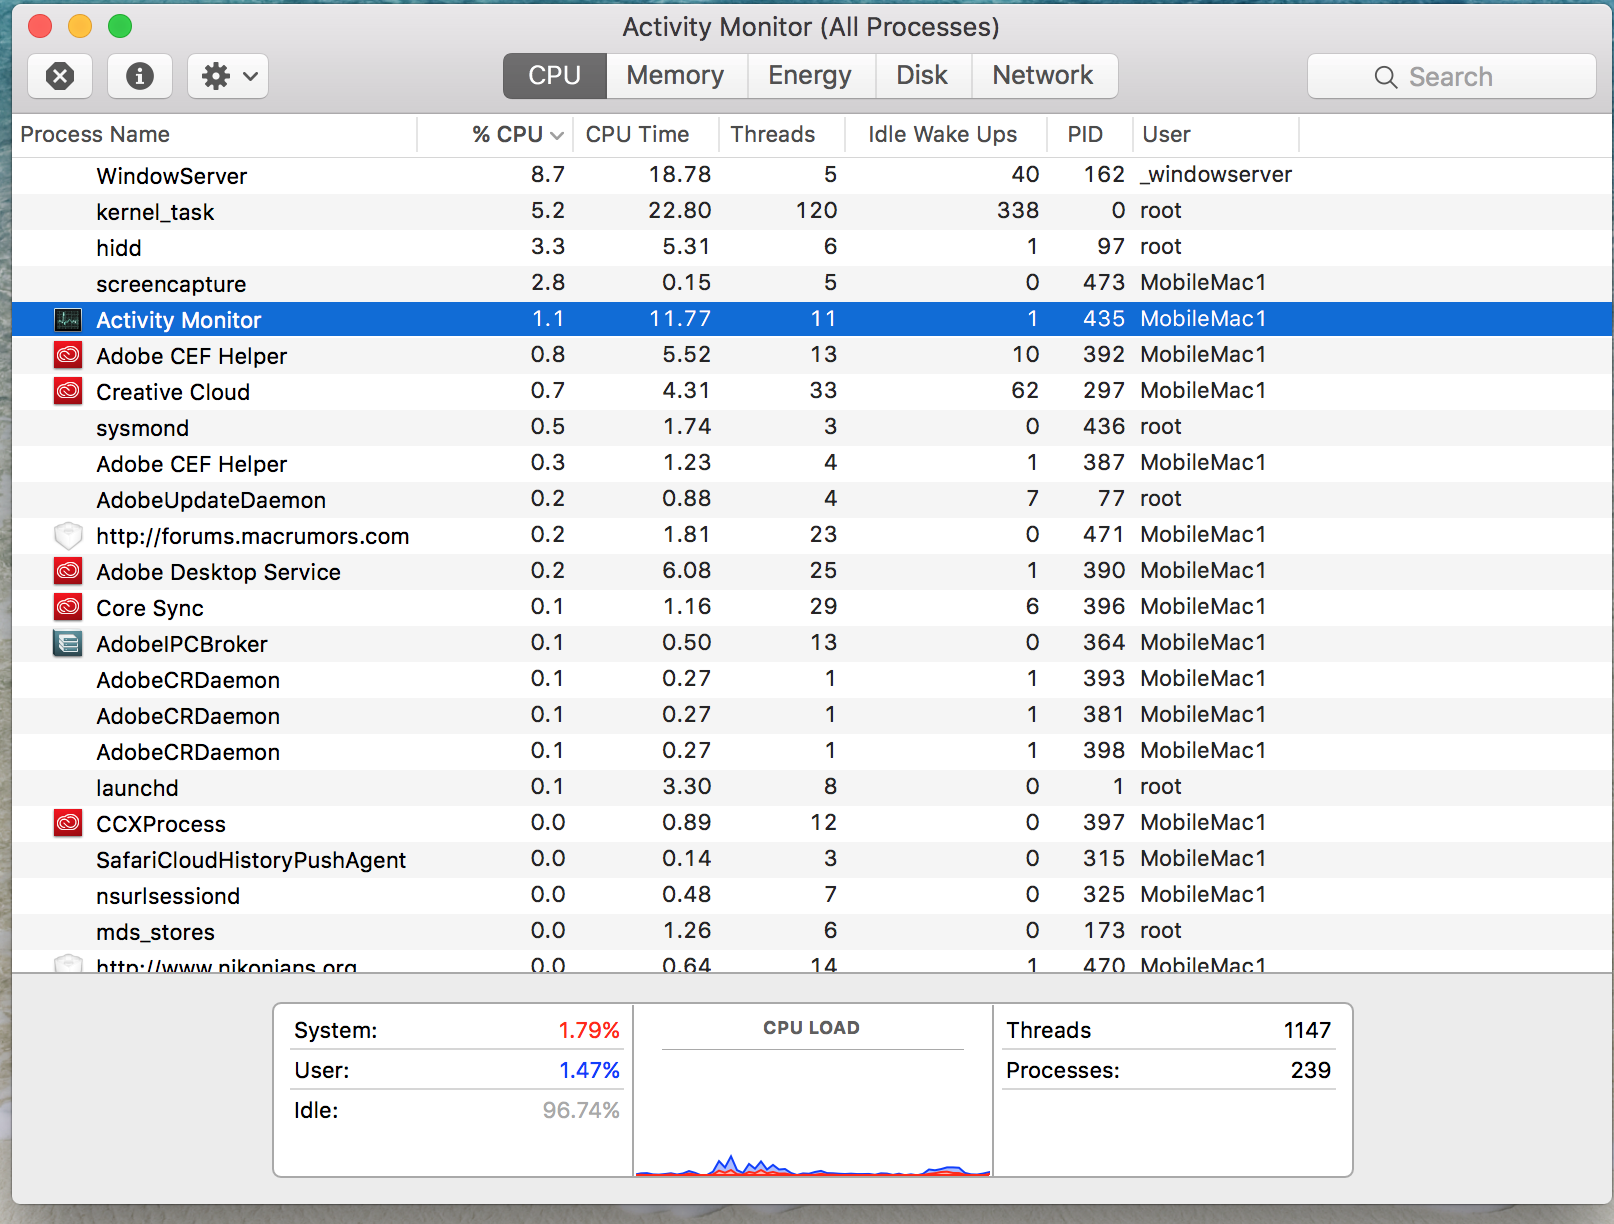The height and width of the screenshot is (1224, 1614).
Task: Click the CCXProcess red icon
Action: [68, 823]
